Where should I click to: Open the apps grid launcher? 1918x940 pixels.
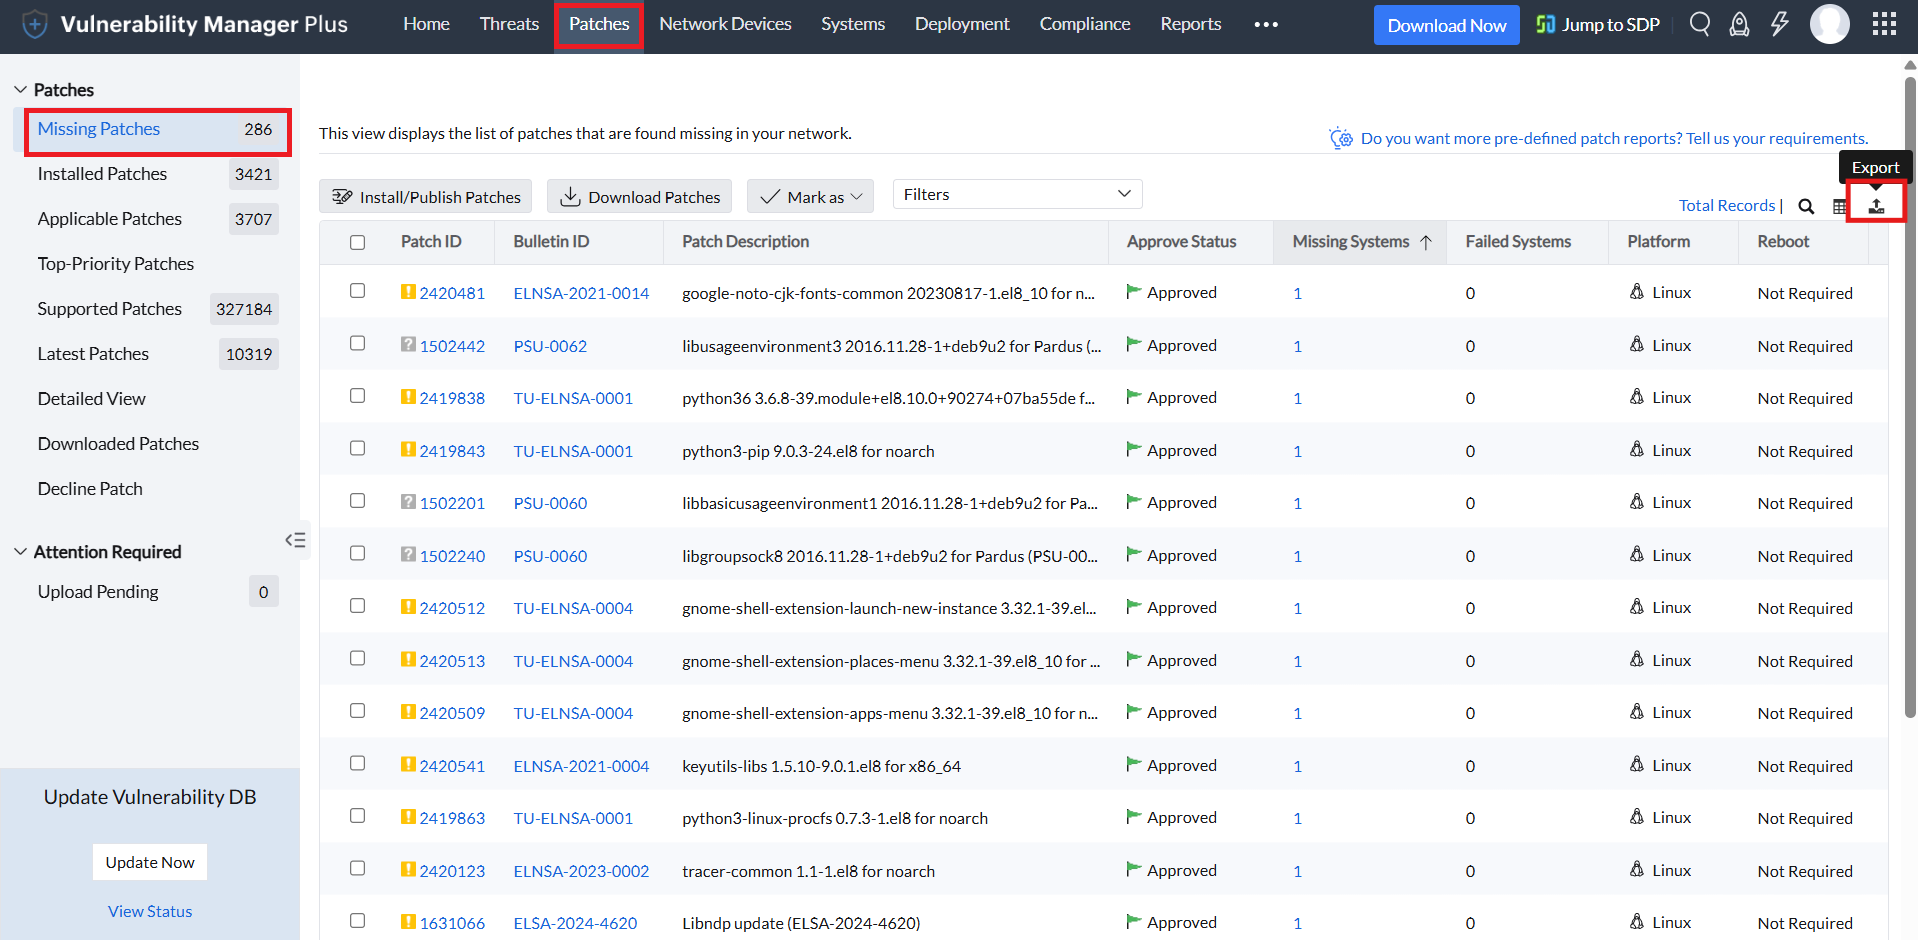point(1884,24)
